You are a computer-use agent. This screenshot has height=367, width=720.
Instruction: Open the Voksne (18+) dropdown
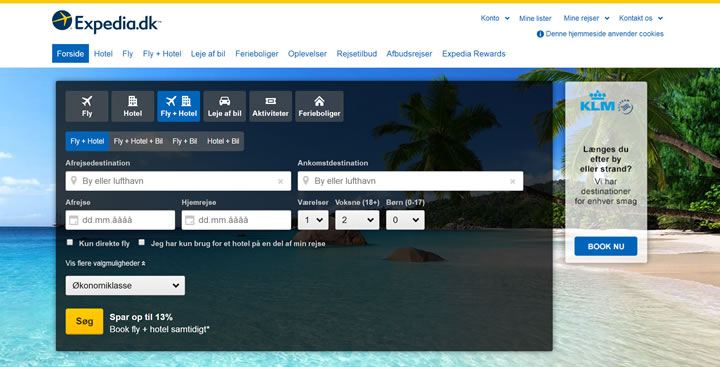(x=357, y=220)
